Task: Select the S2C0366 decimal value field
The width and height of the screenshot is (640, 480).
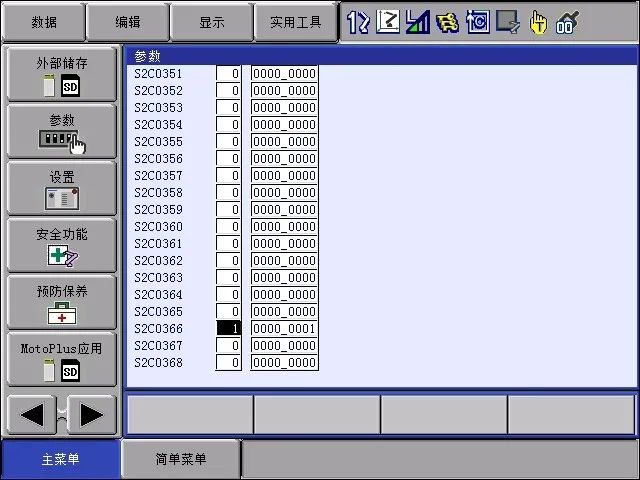Action: [x=229, y=329]
